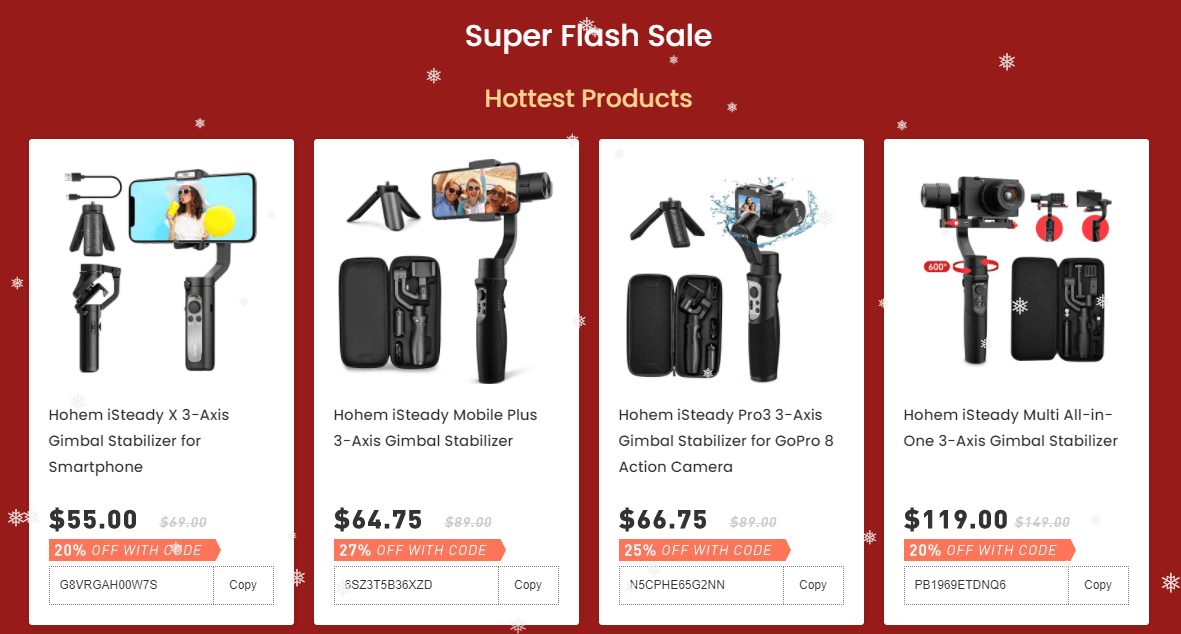Open the iSteady X gimbal product image

[161, 270]
